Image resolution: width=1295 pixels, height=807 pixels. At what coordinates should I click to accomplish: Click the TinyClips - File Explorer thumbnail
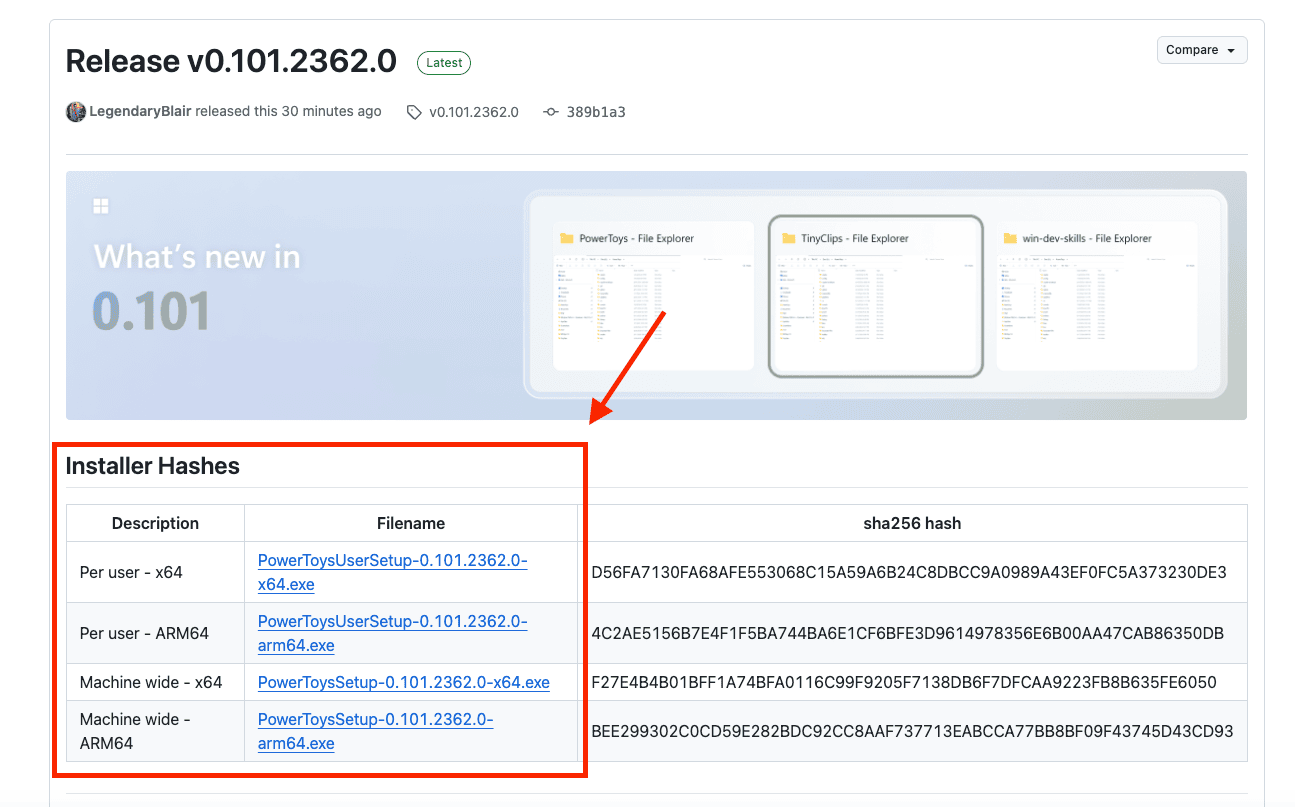click(876, 297)
